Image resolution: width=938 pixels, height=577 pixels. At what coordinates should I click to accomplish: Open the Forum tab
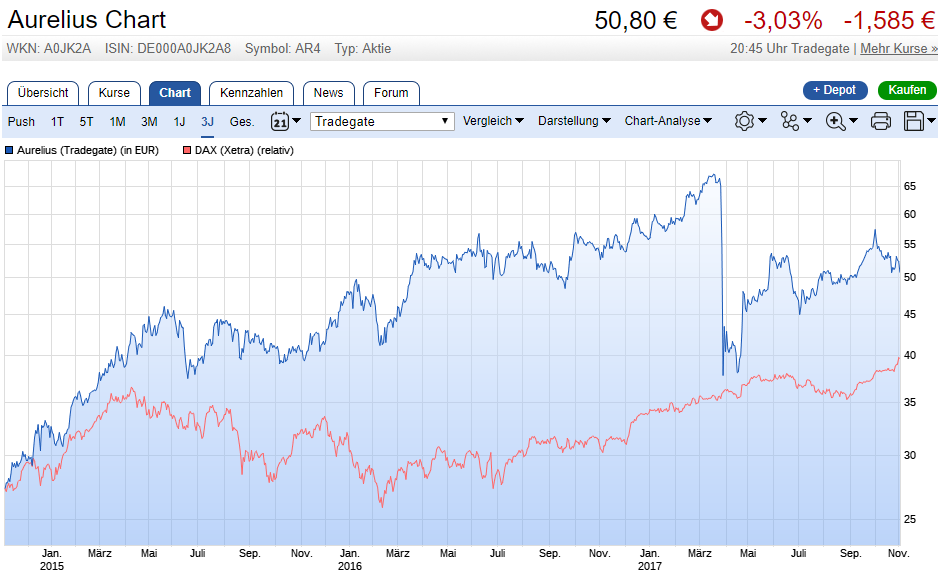[391, 93]
